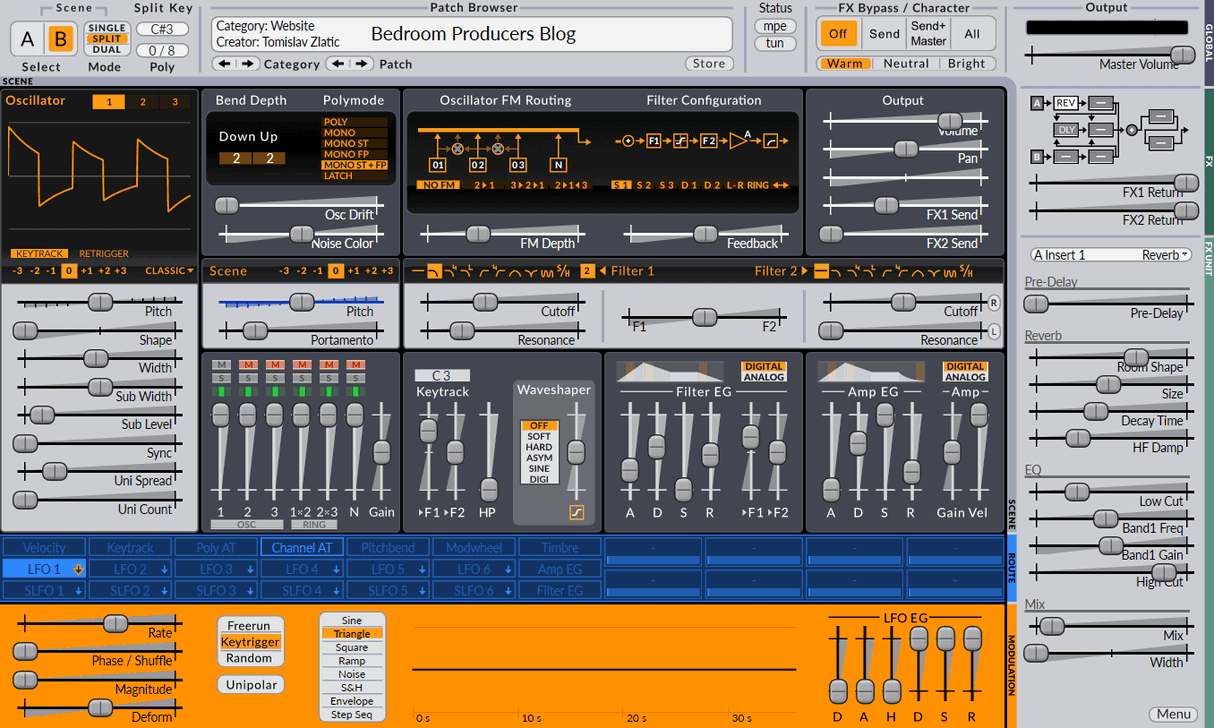1214x728 pixels.
Task: Switch Filter EG to Analog mode
Action: coord(764,377)
